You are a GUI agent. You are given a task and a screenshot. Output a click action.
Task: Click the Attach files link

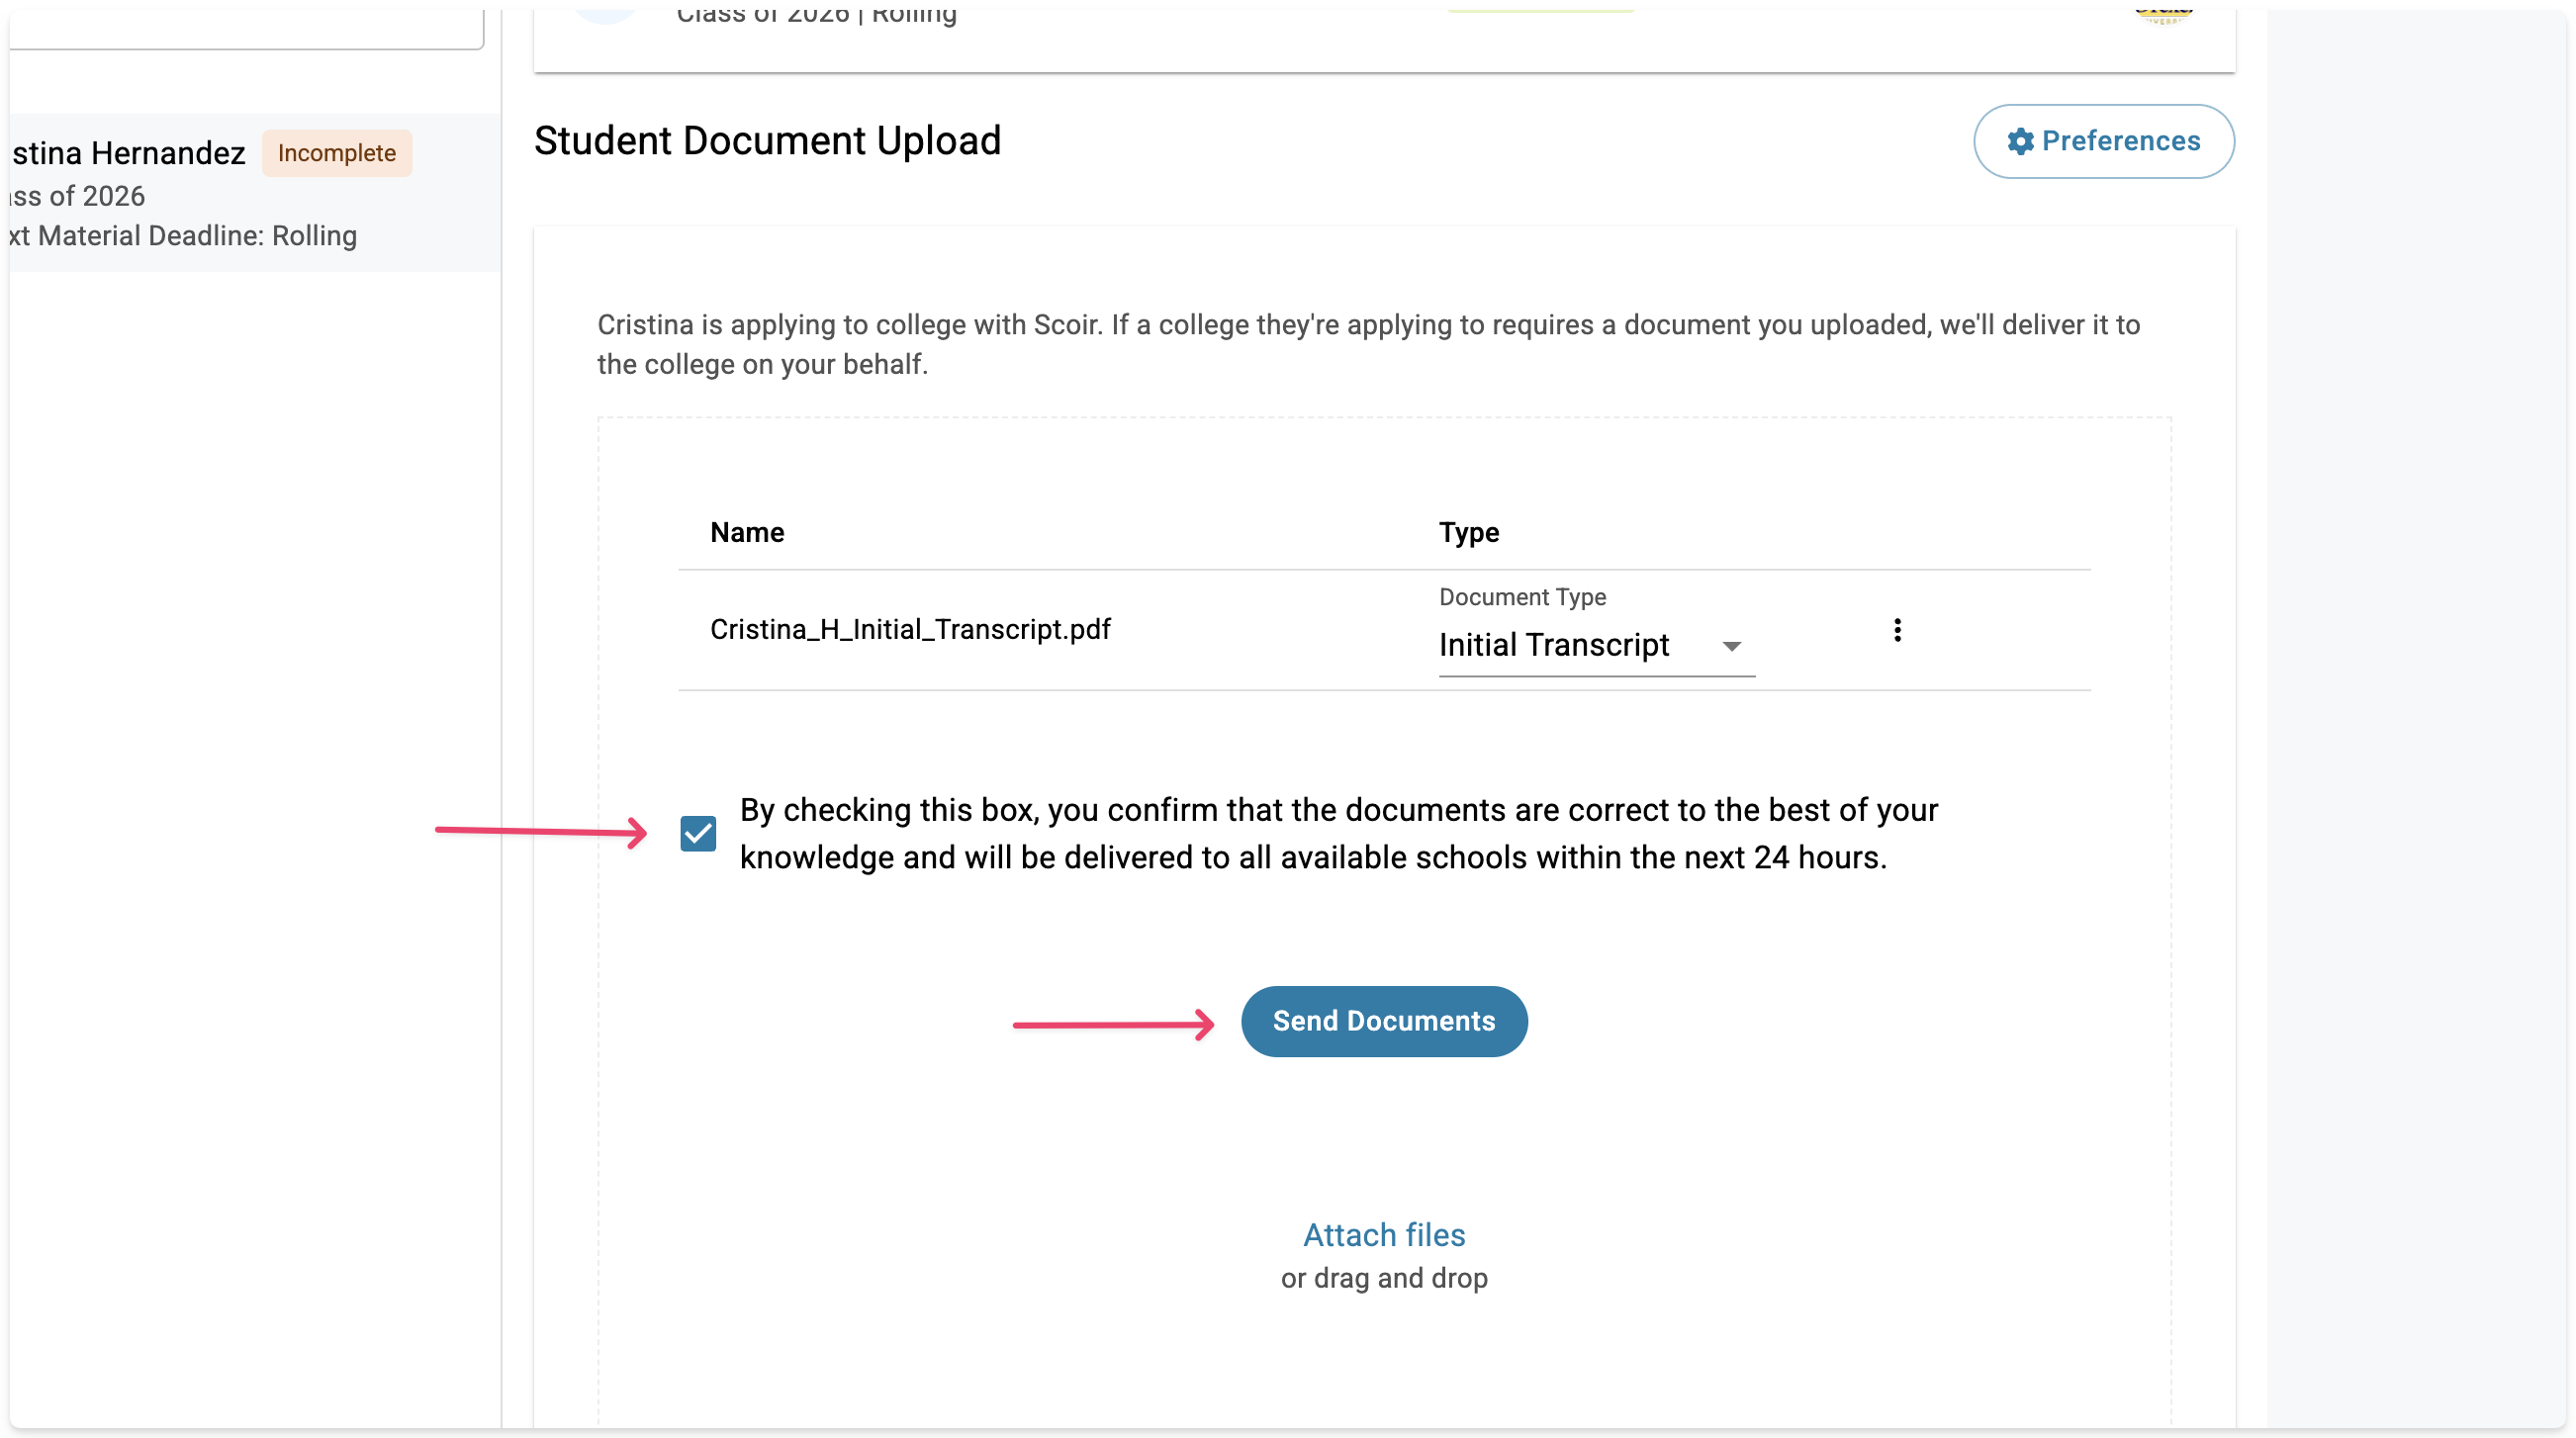point(1383,1235)
